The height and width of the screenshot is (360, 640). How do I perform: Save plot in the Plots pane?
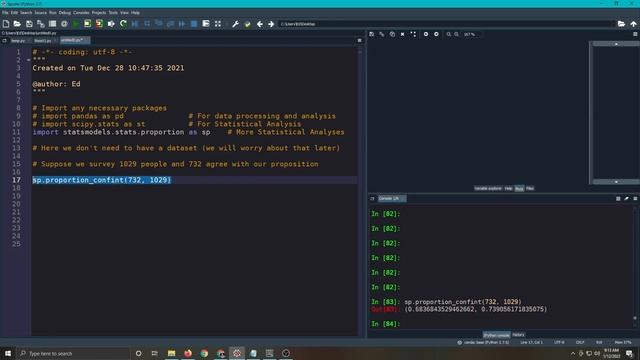[x=371, y=34]
